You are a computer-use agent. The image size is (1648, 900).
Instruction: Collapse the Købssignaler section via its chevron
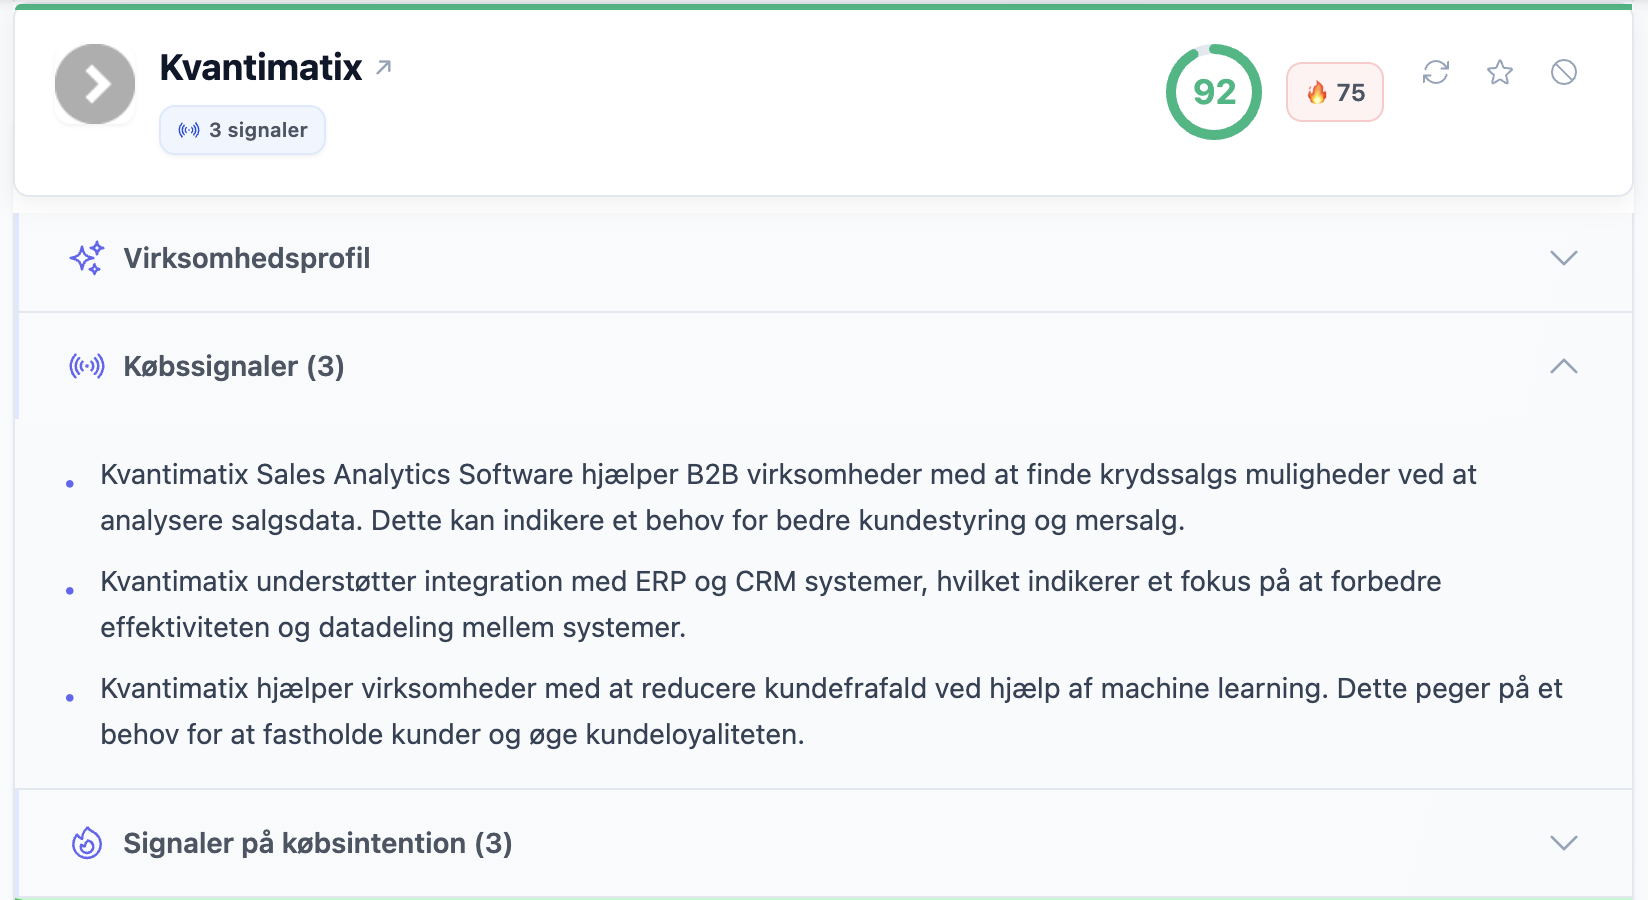tap(1563, 366)
